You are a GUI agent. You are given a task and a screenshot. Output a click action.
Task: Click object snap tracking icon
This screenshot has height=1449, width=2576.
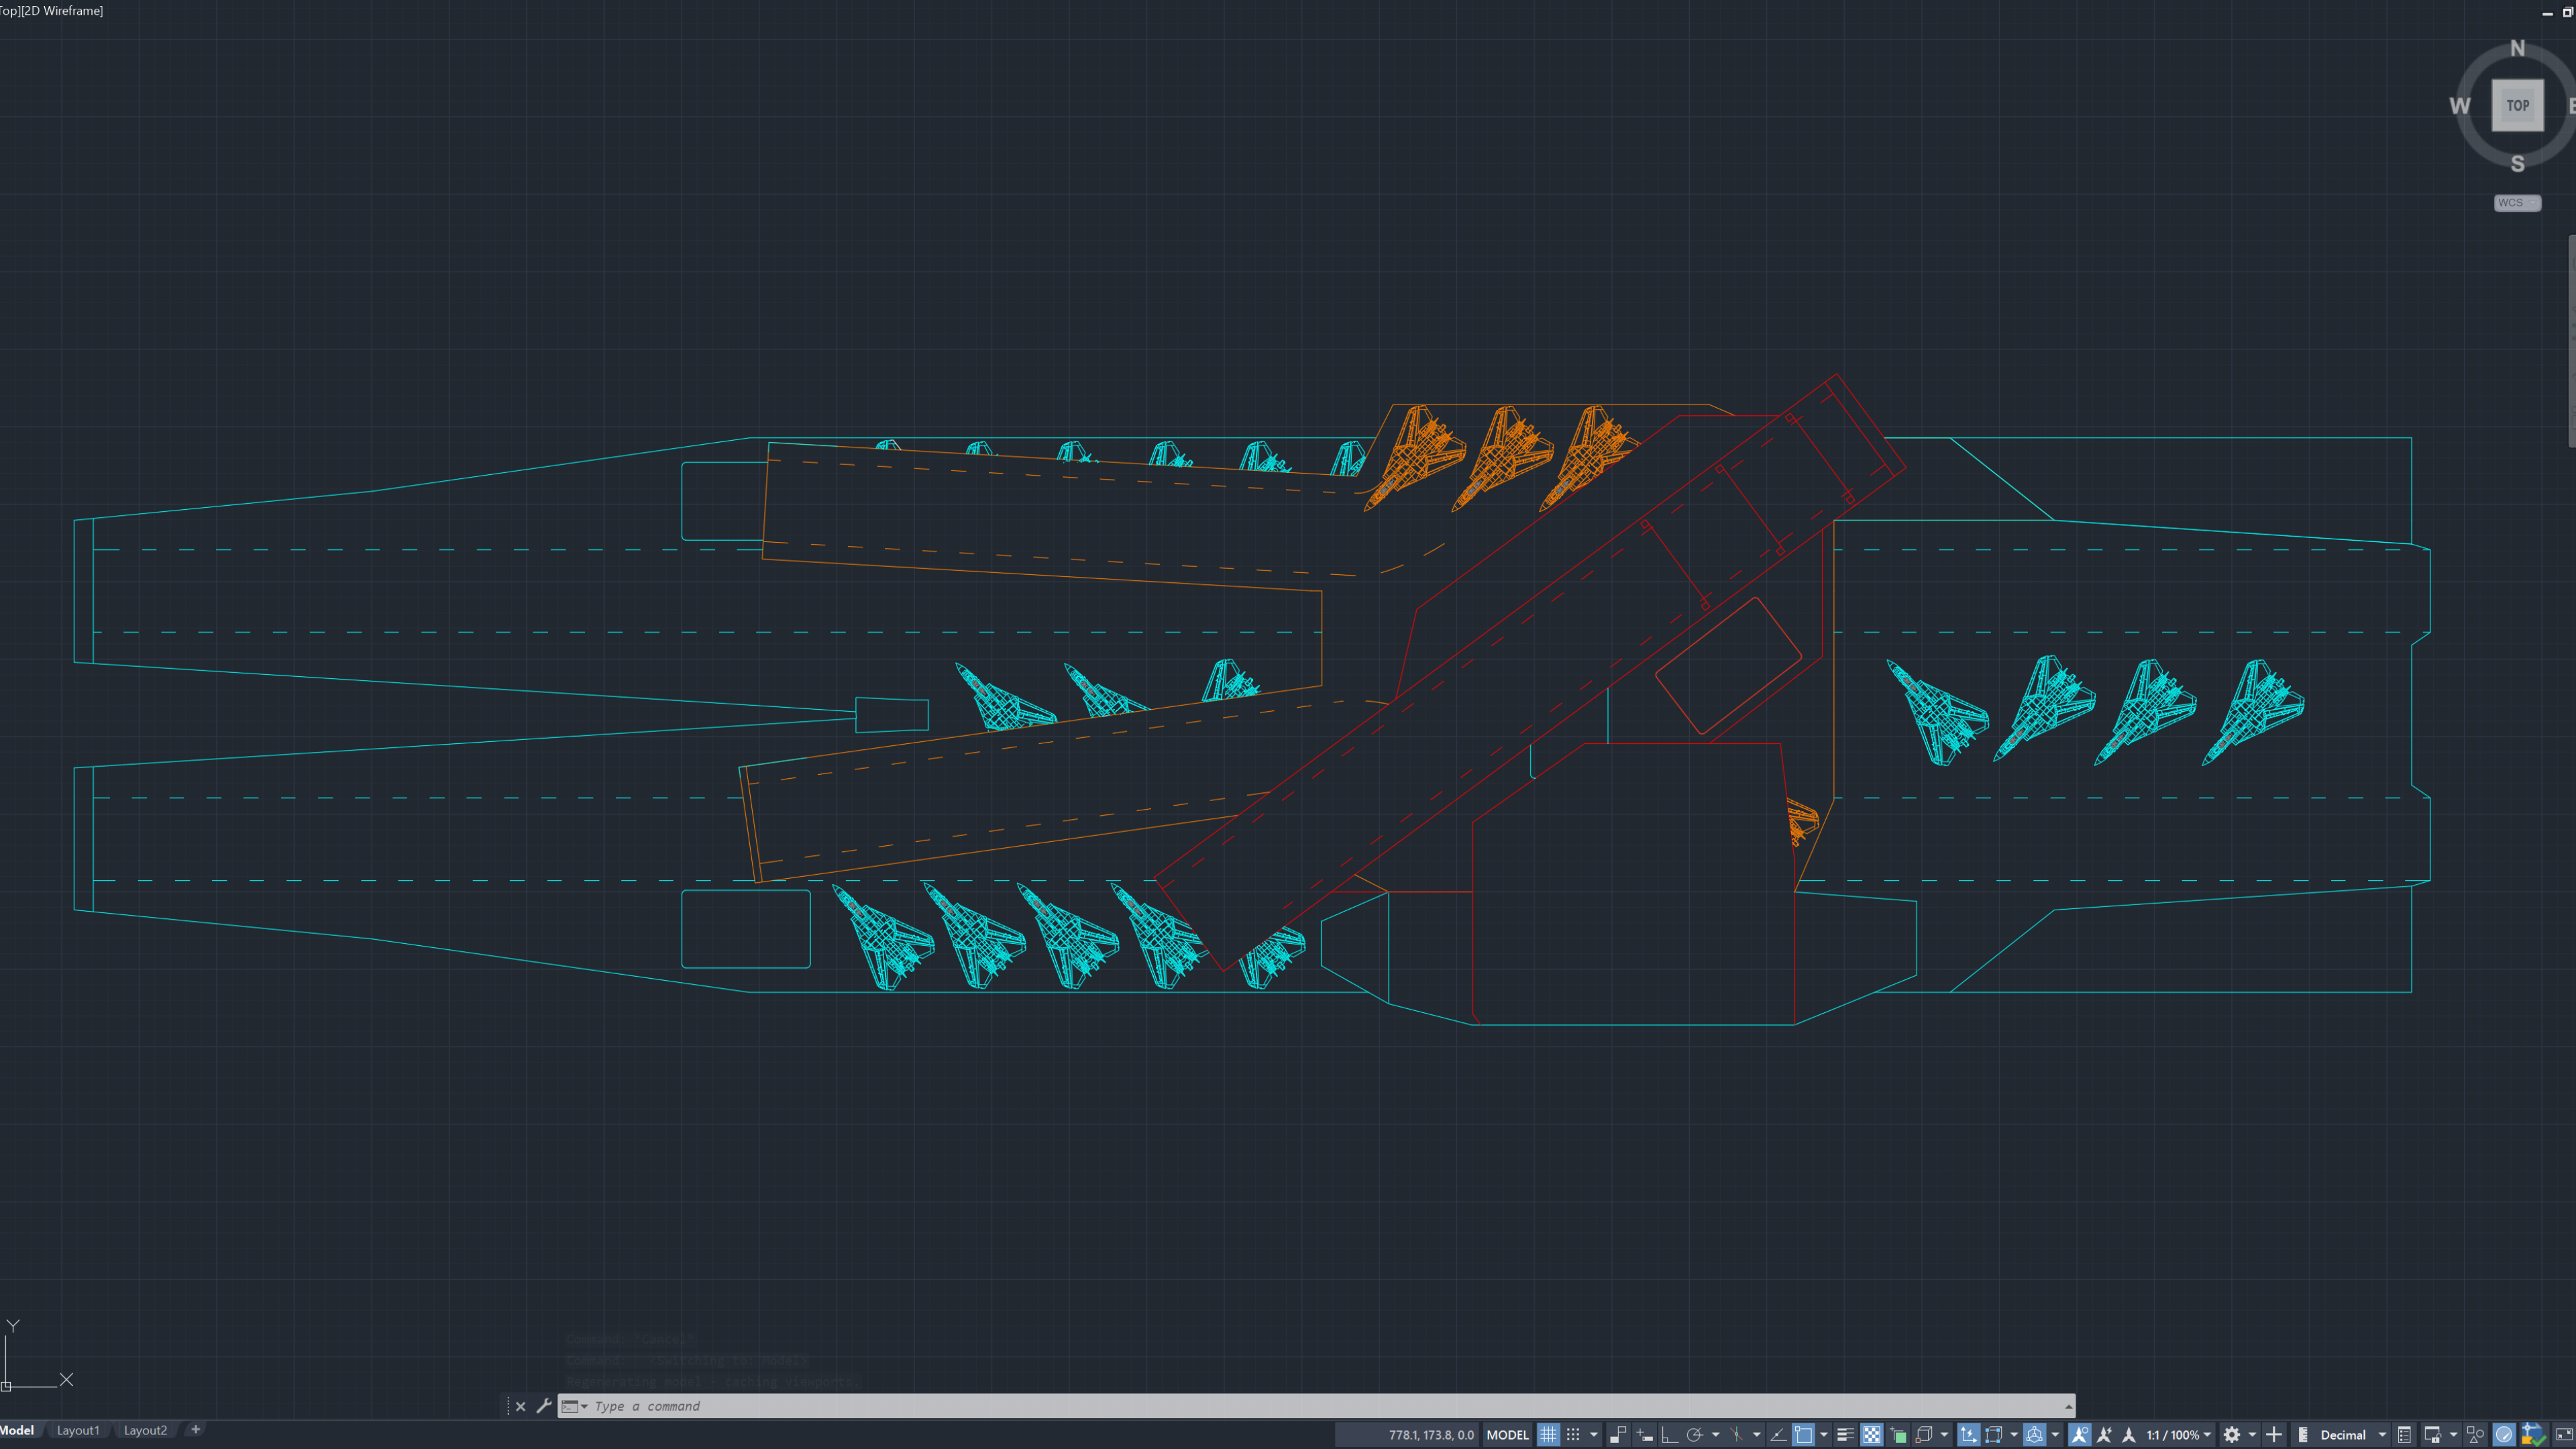(x=1778, y=1435)
